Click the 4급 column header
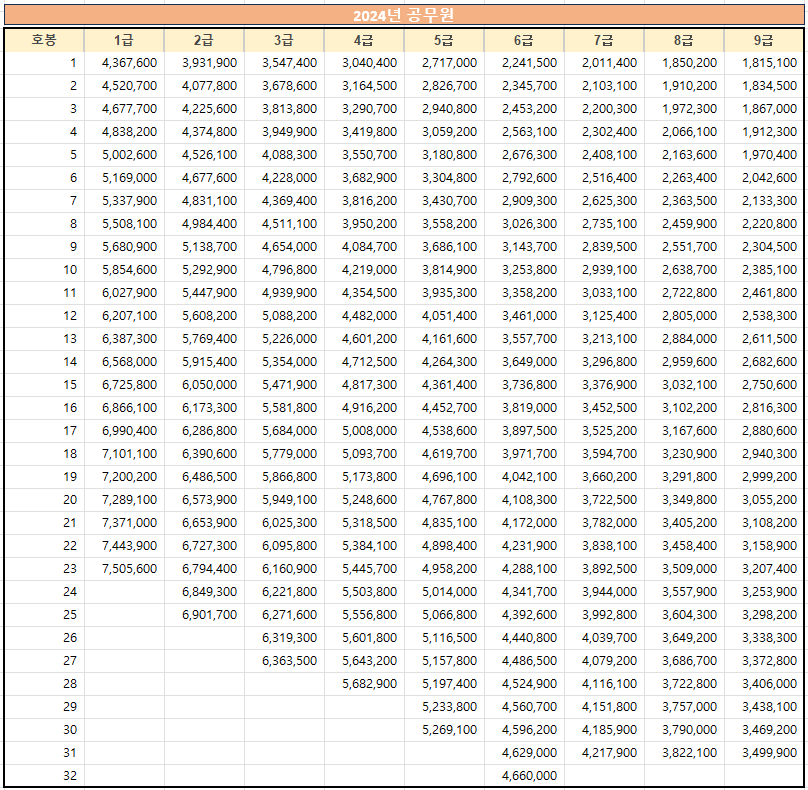808x790 pixels. (364, 40)
